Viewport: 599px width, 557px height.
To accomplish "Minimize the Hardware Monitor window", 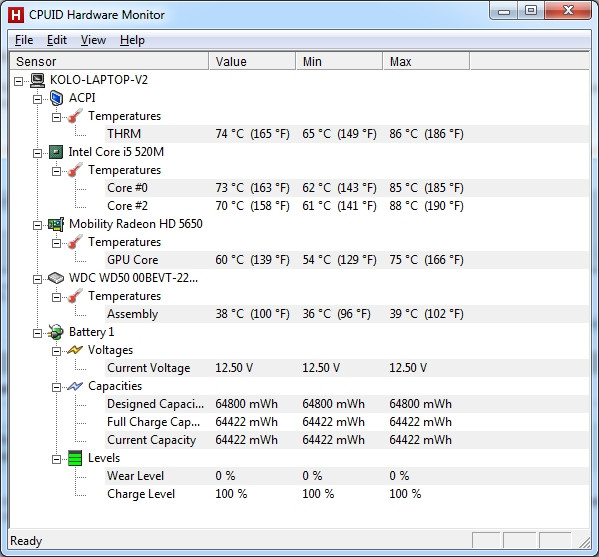I will tap(504, 11).
